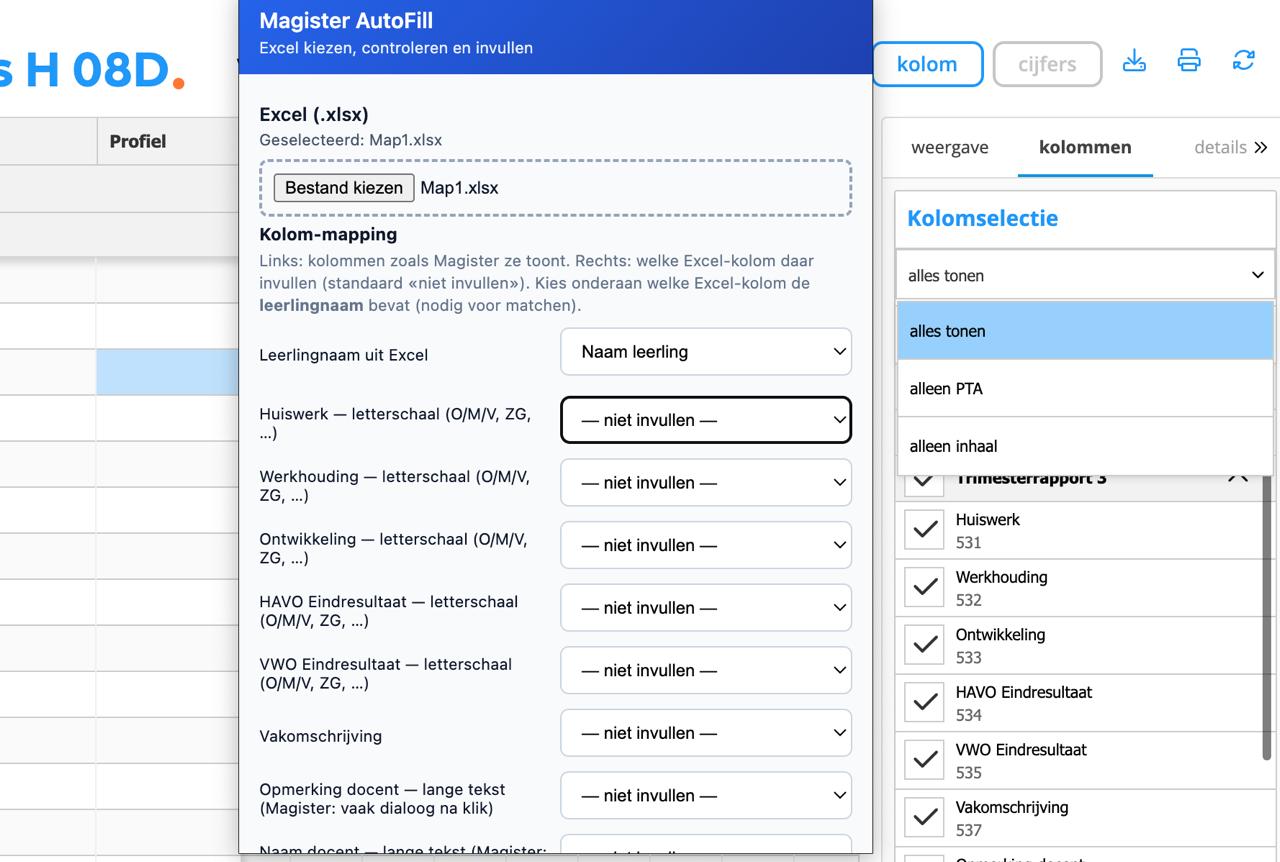Click the Kolomselectie 'alles tonen' combo box
1280x862 pixels.
click(x=1085, y=275)
